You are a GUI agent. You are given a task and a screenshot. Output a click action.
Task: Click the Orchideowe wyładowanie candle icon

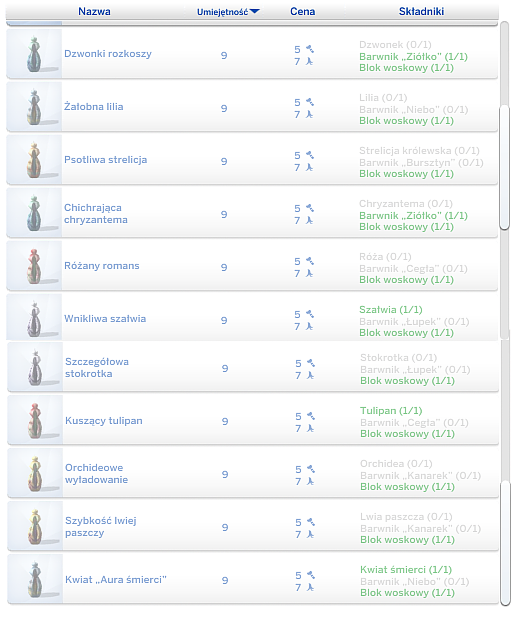pos(35,473)
